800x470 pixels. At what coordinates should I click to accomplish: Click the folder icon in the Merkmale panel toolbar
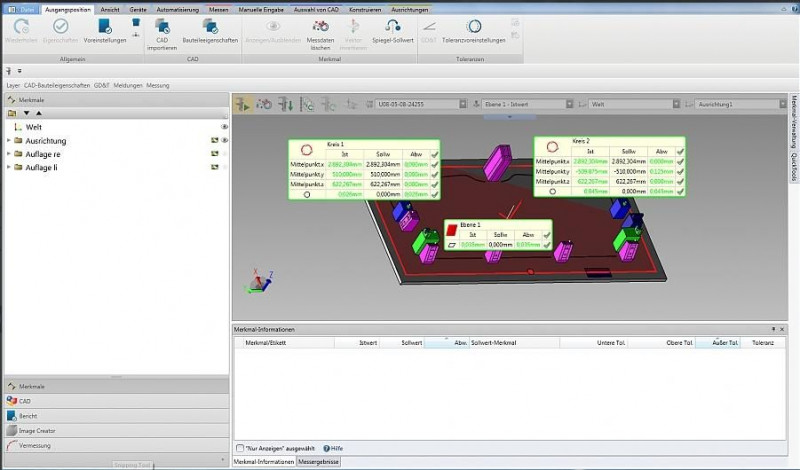click(x=12, y=113)
